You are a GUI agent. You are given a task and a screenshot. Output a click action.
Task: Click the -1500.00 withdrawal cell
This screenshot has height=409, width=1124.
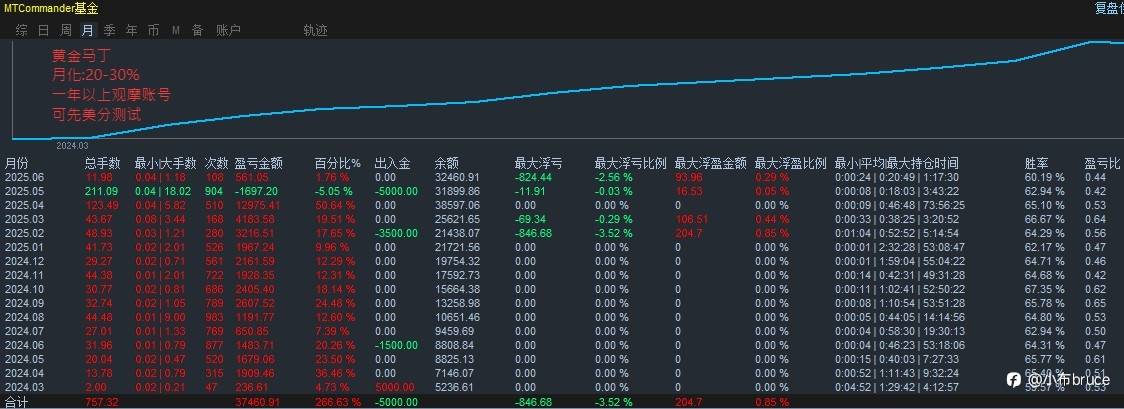point(396,345)
